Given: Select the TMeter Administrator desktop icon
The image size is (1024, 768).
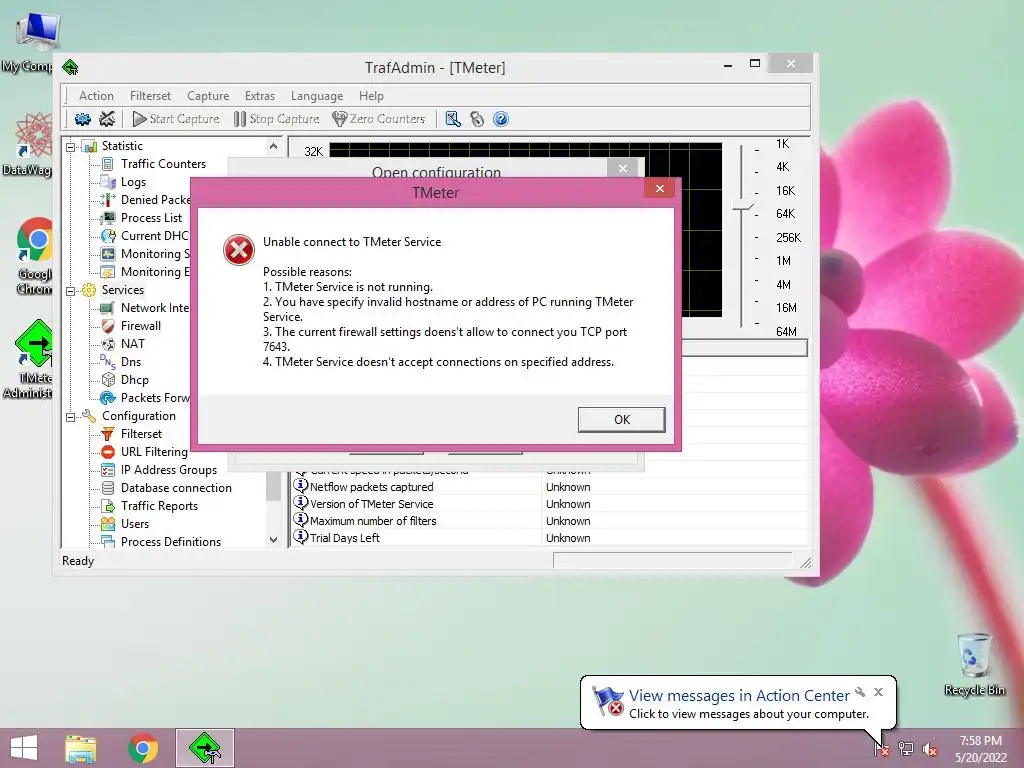Looking at the screenshot, I should 29,359.
